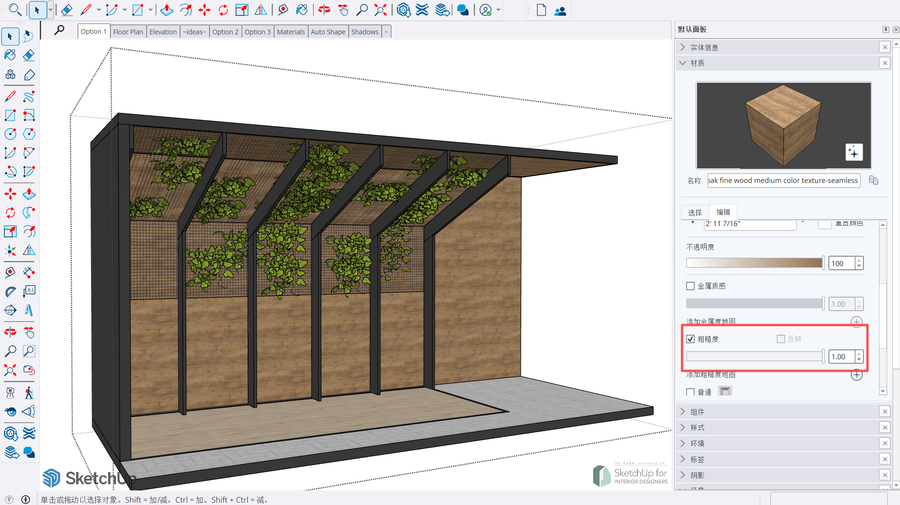Click the add metalness map plus button
The image size is (900, 505).
point(856,322)
